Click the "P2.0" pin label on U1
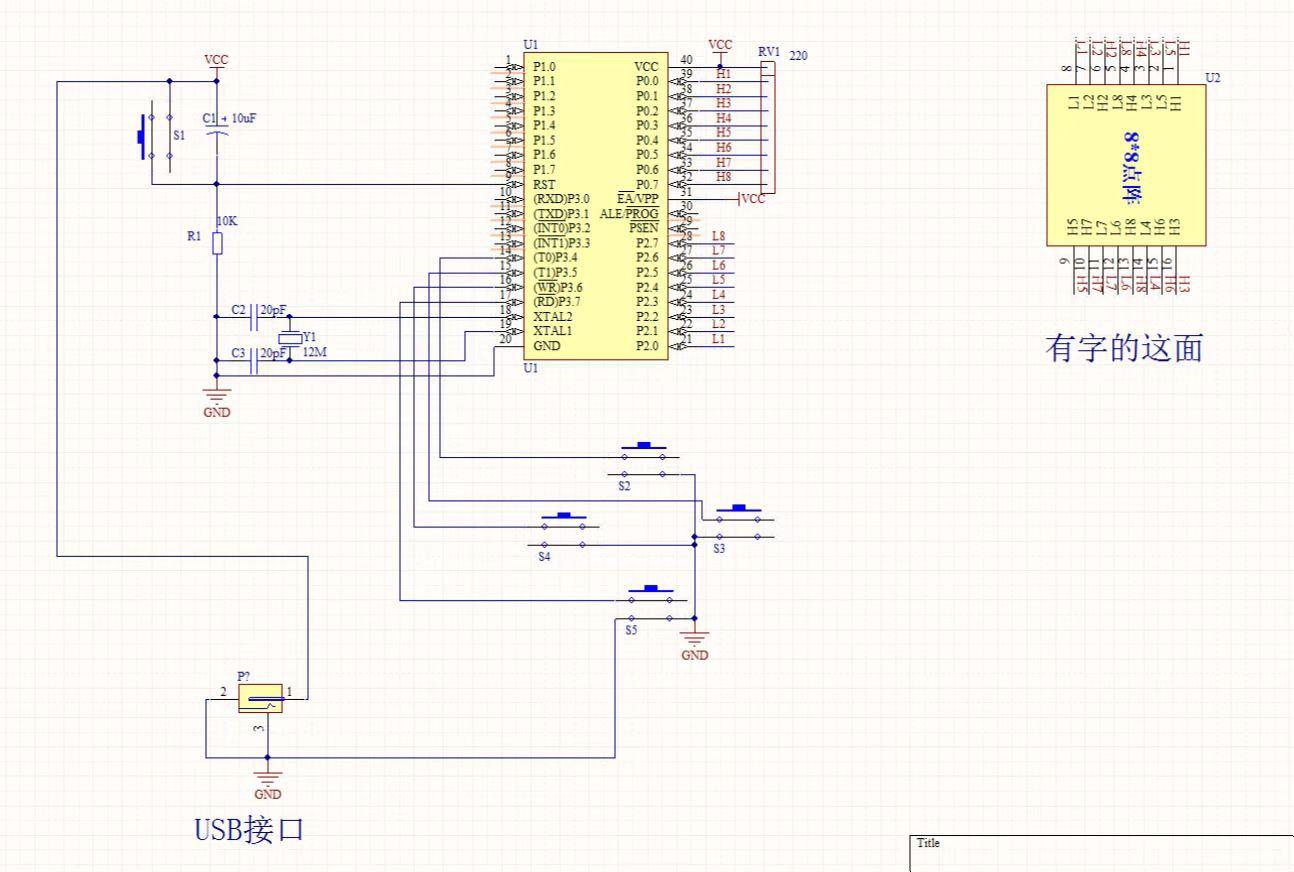This screenshot has height=872, width=1294. tap(647, 345)
